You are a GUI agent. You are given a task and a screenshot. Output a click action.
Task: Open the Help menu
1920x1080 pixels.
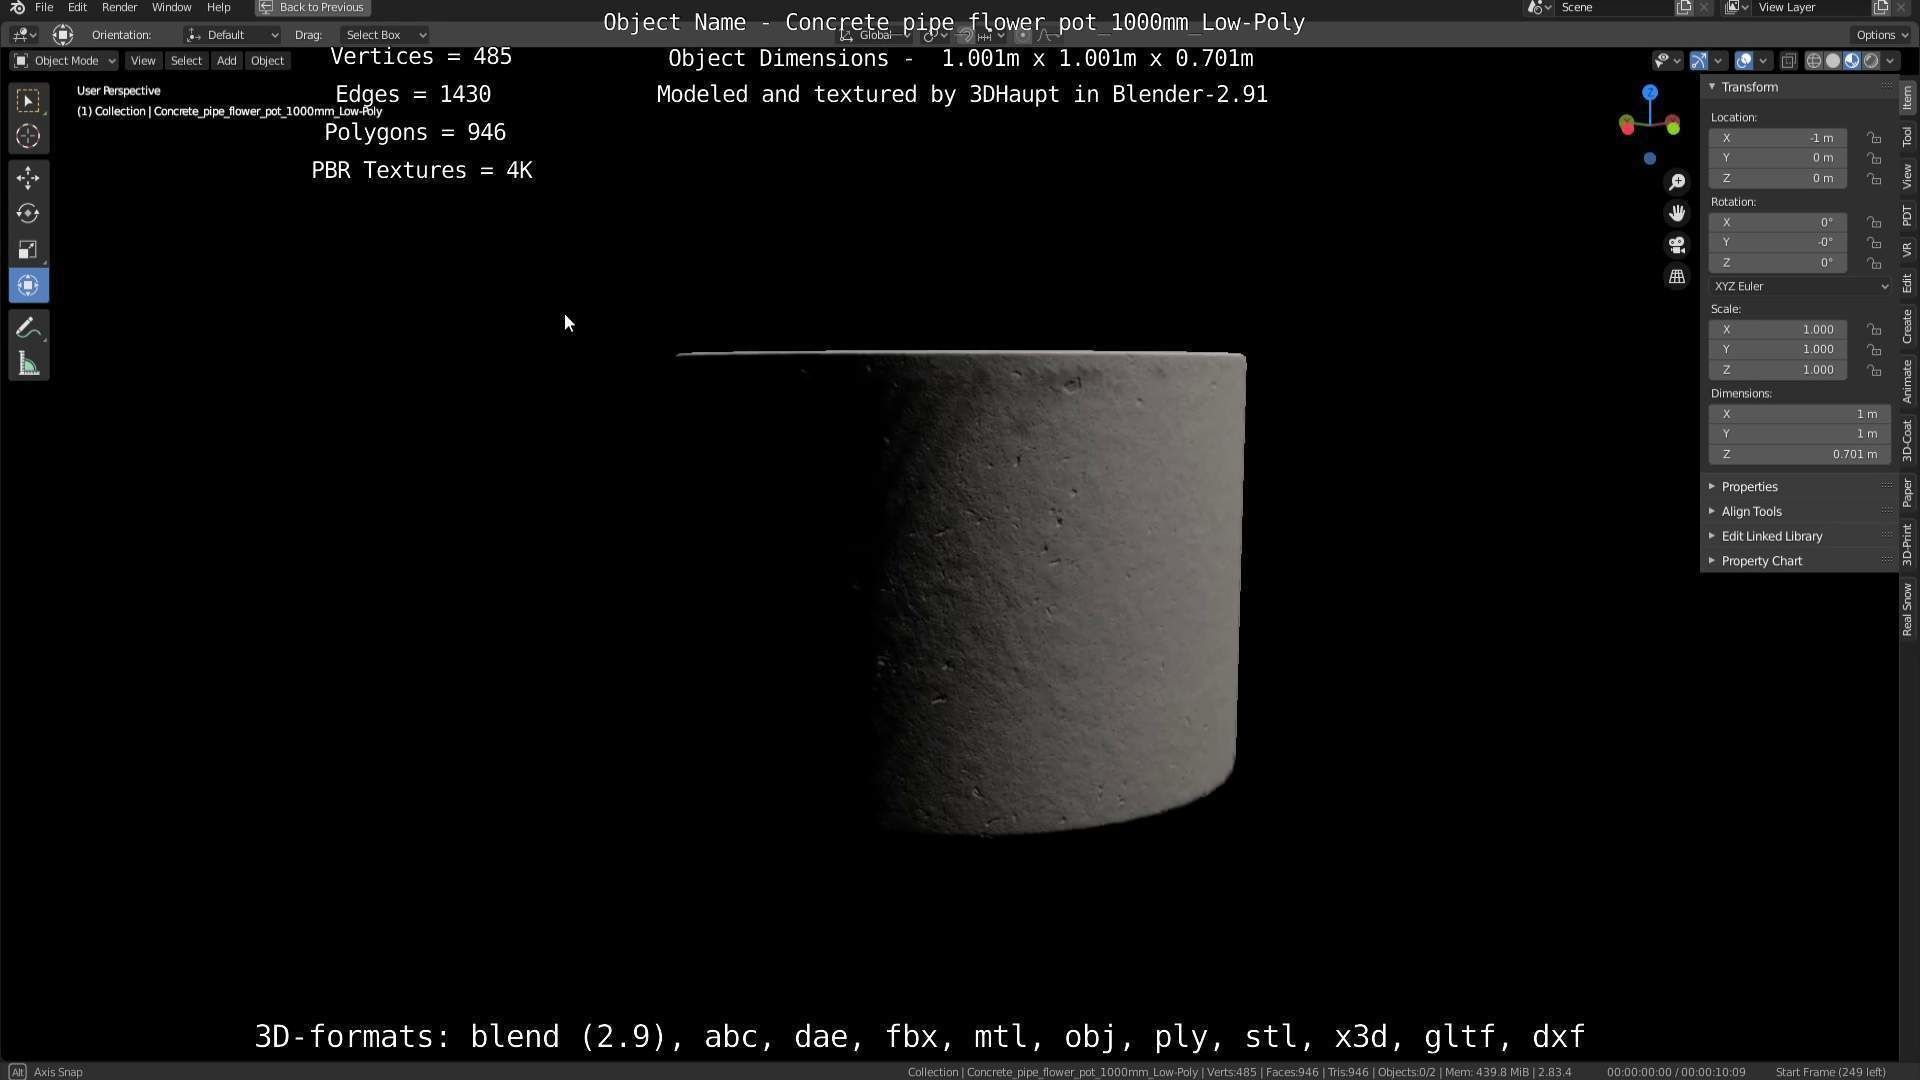pyautogui.click(x=218, y=7)
